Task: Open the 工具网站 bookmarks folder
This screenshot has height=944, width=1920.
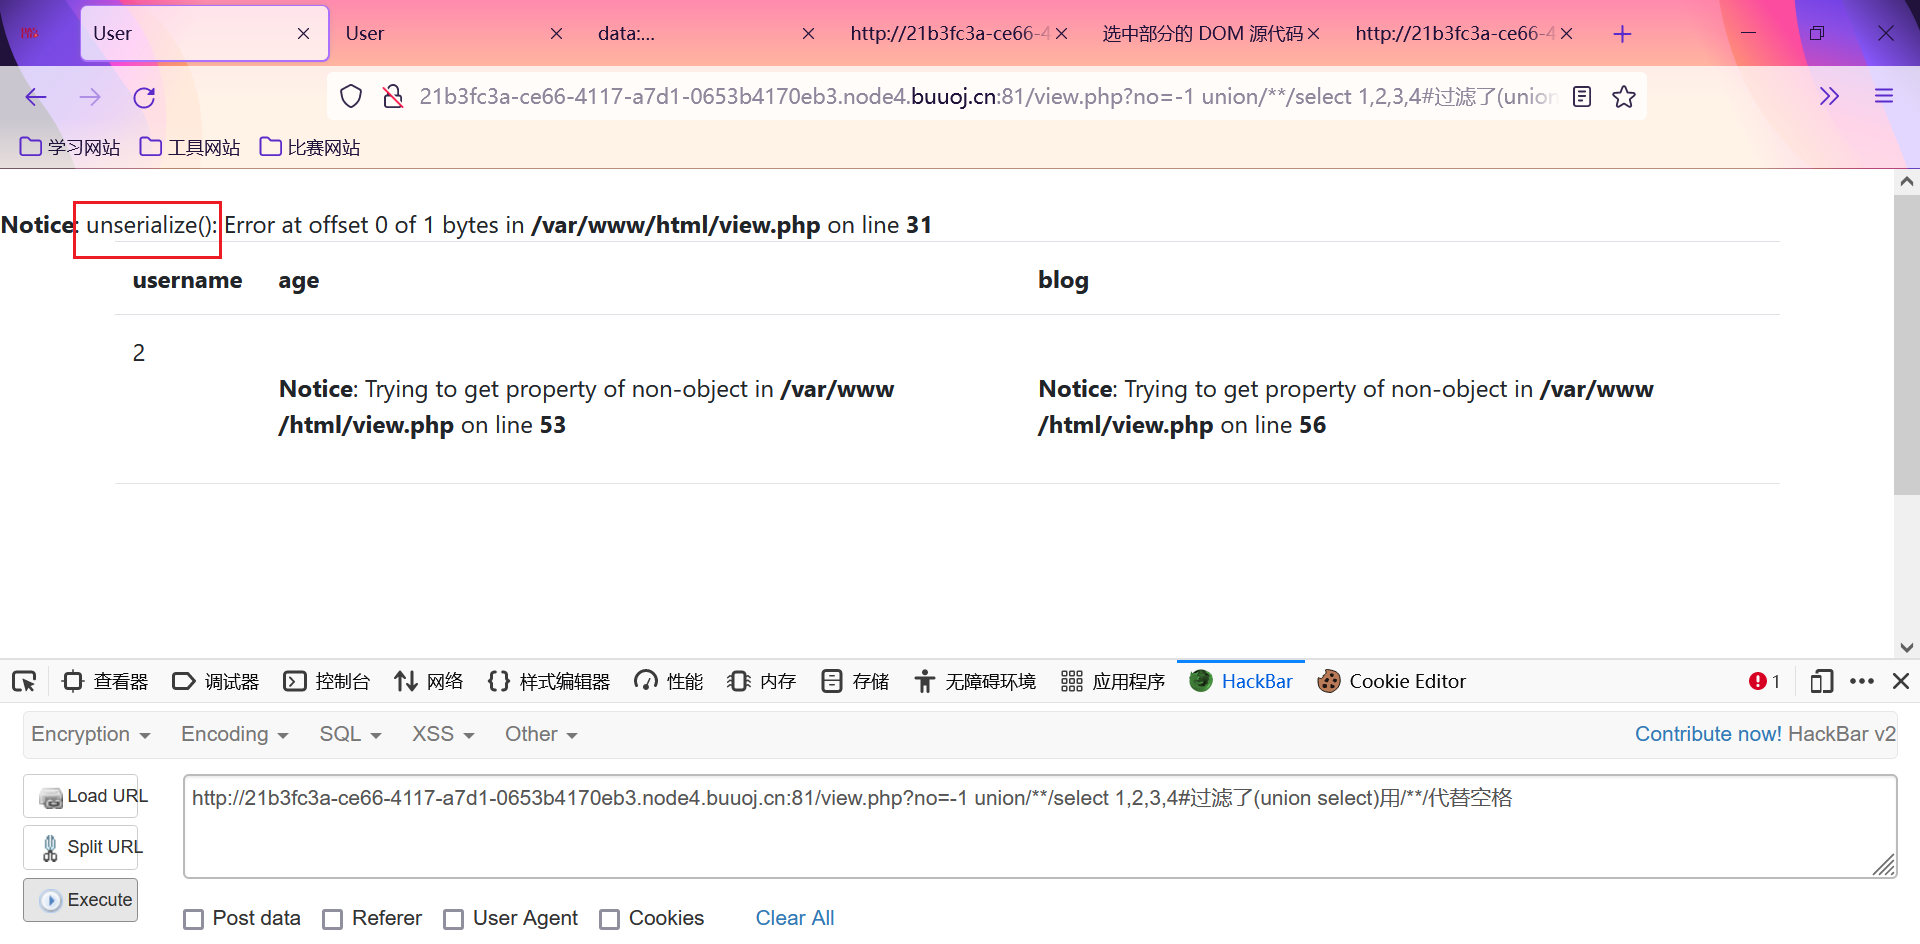Action: point(190,148)
